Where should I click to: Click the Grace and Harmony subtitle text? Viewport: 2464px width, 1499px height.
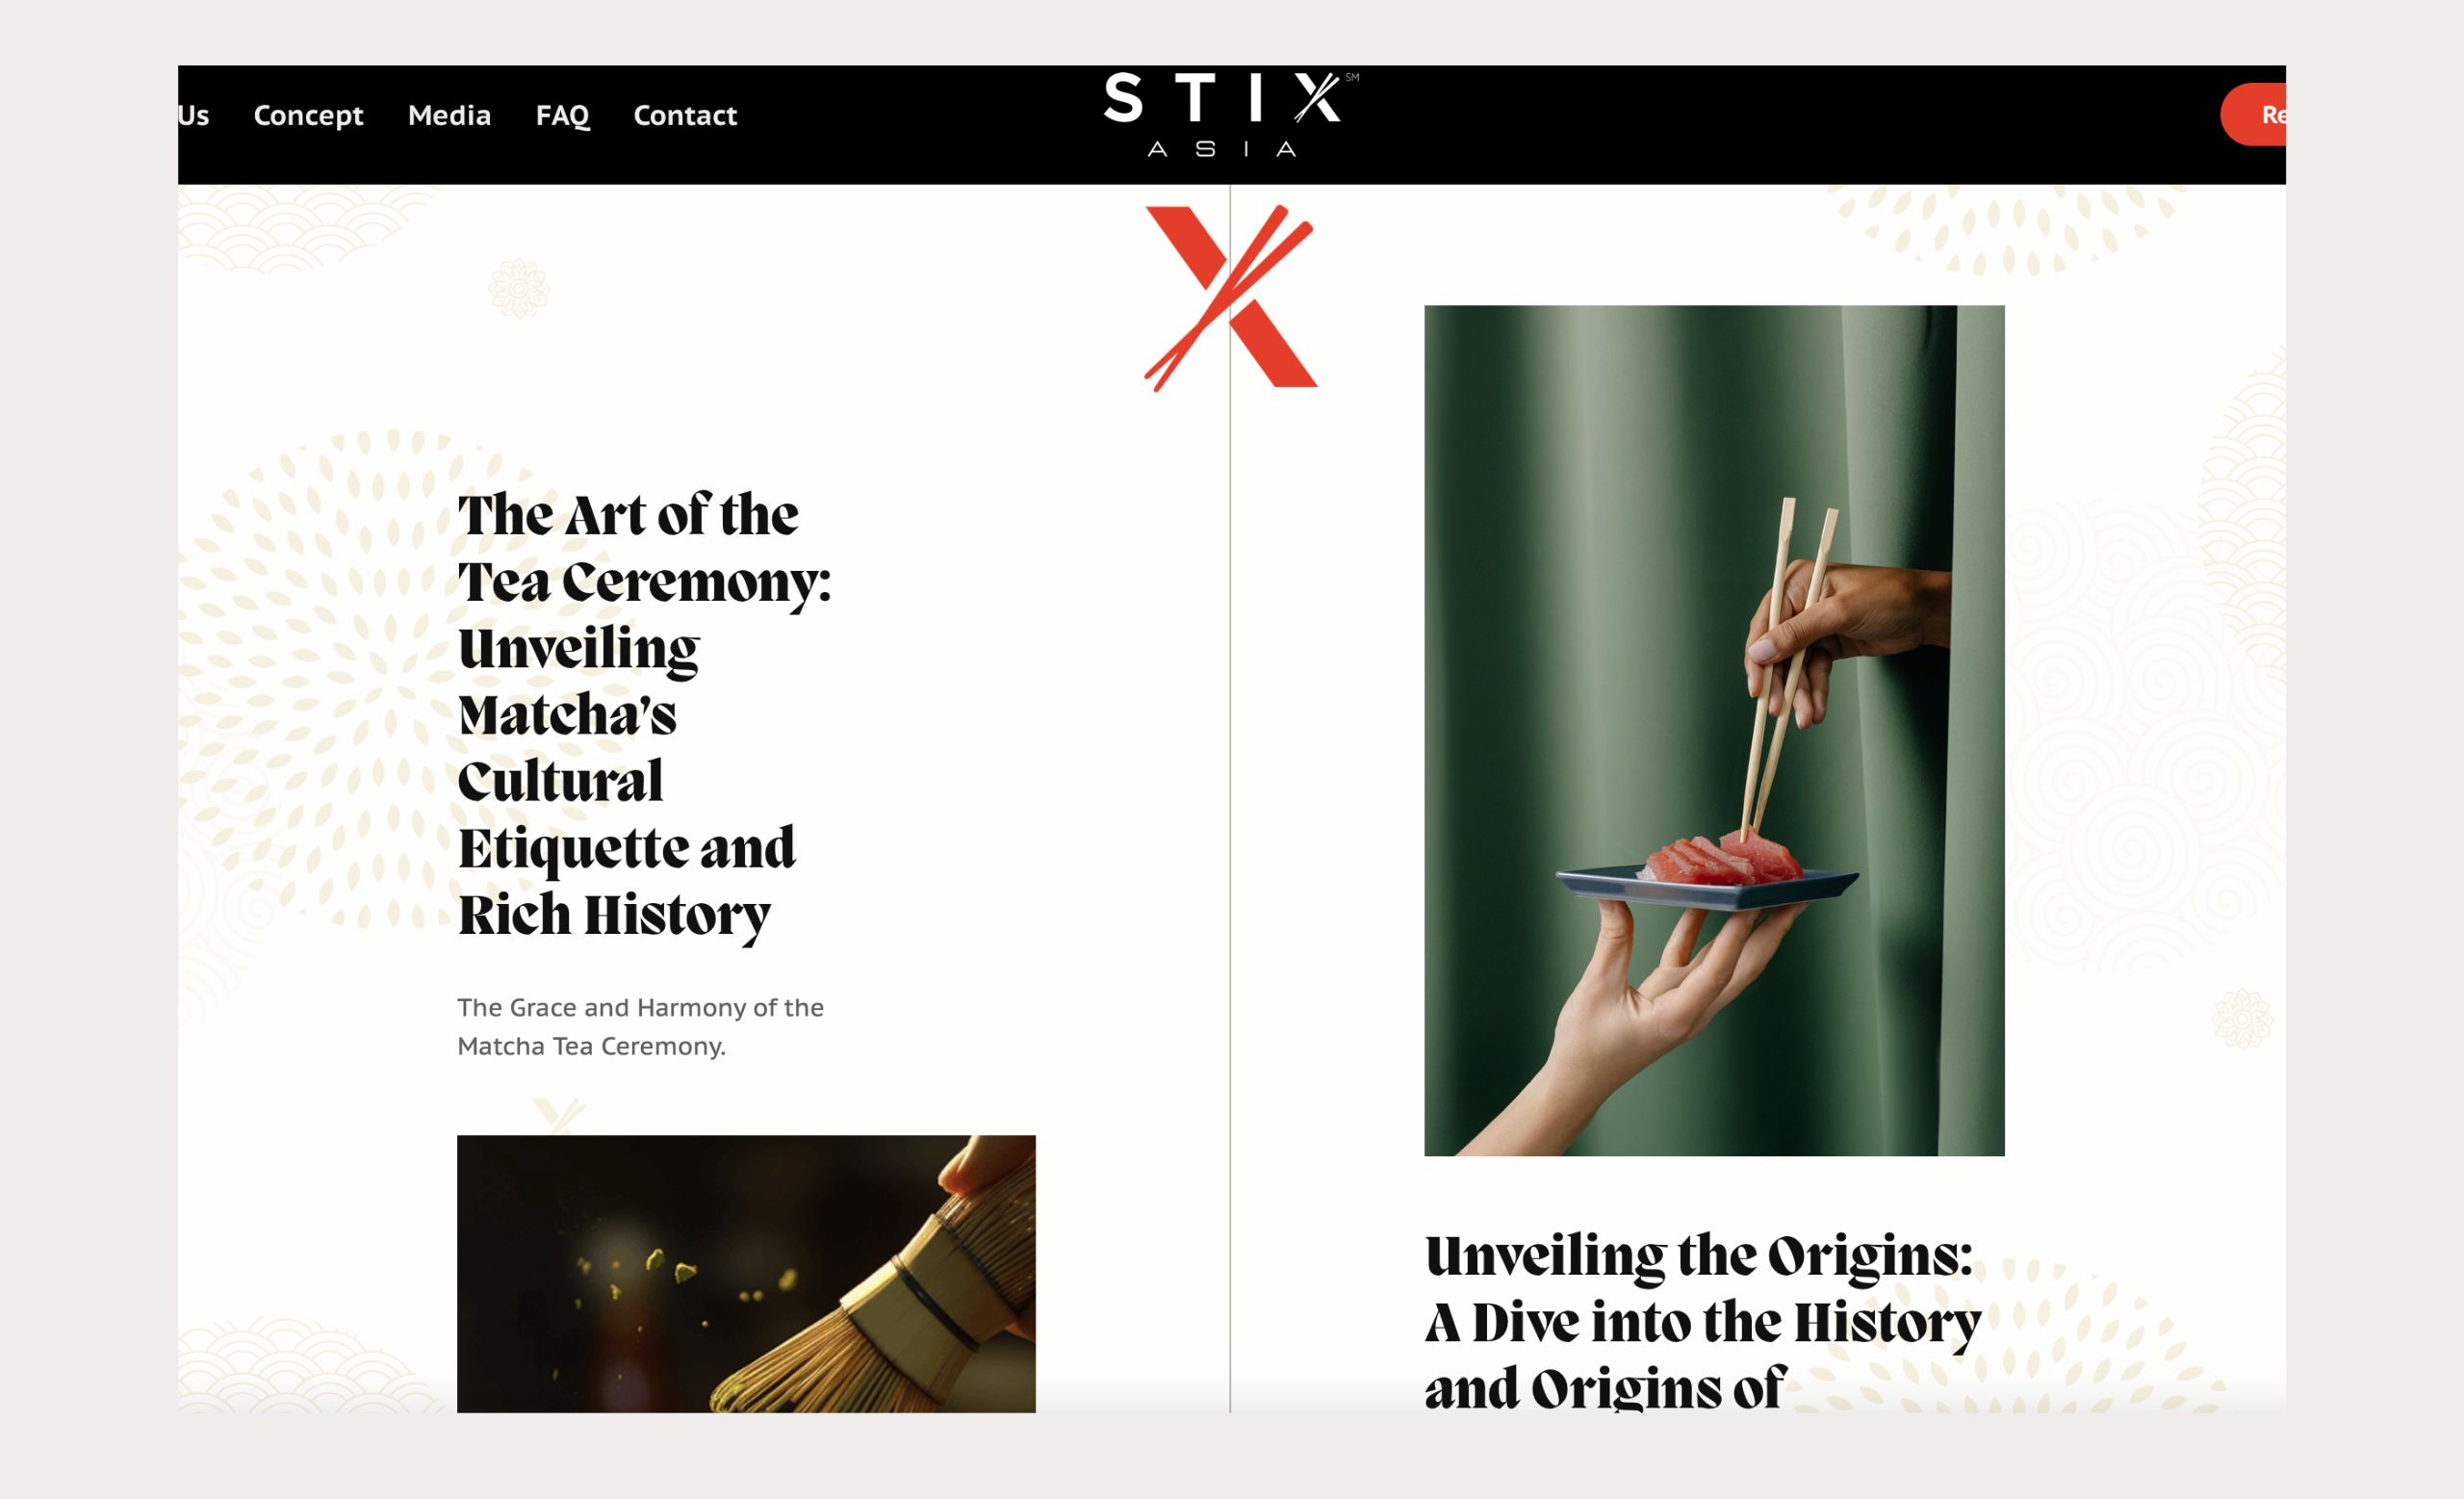coord(640,1026)
